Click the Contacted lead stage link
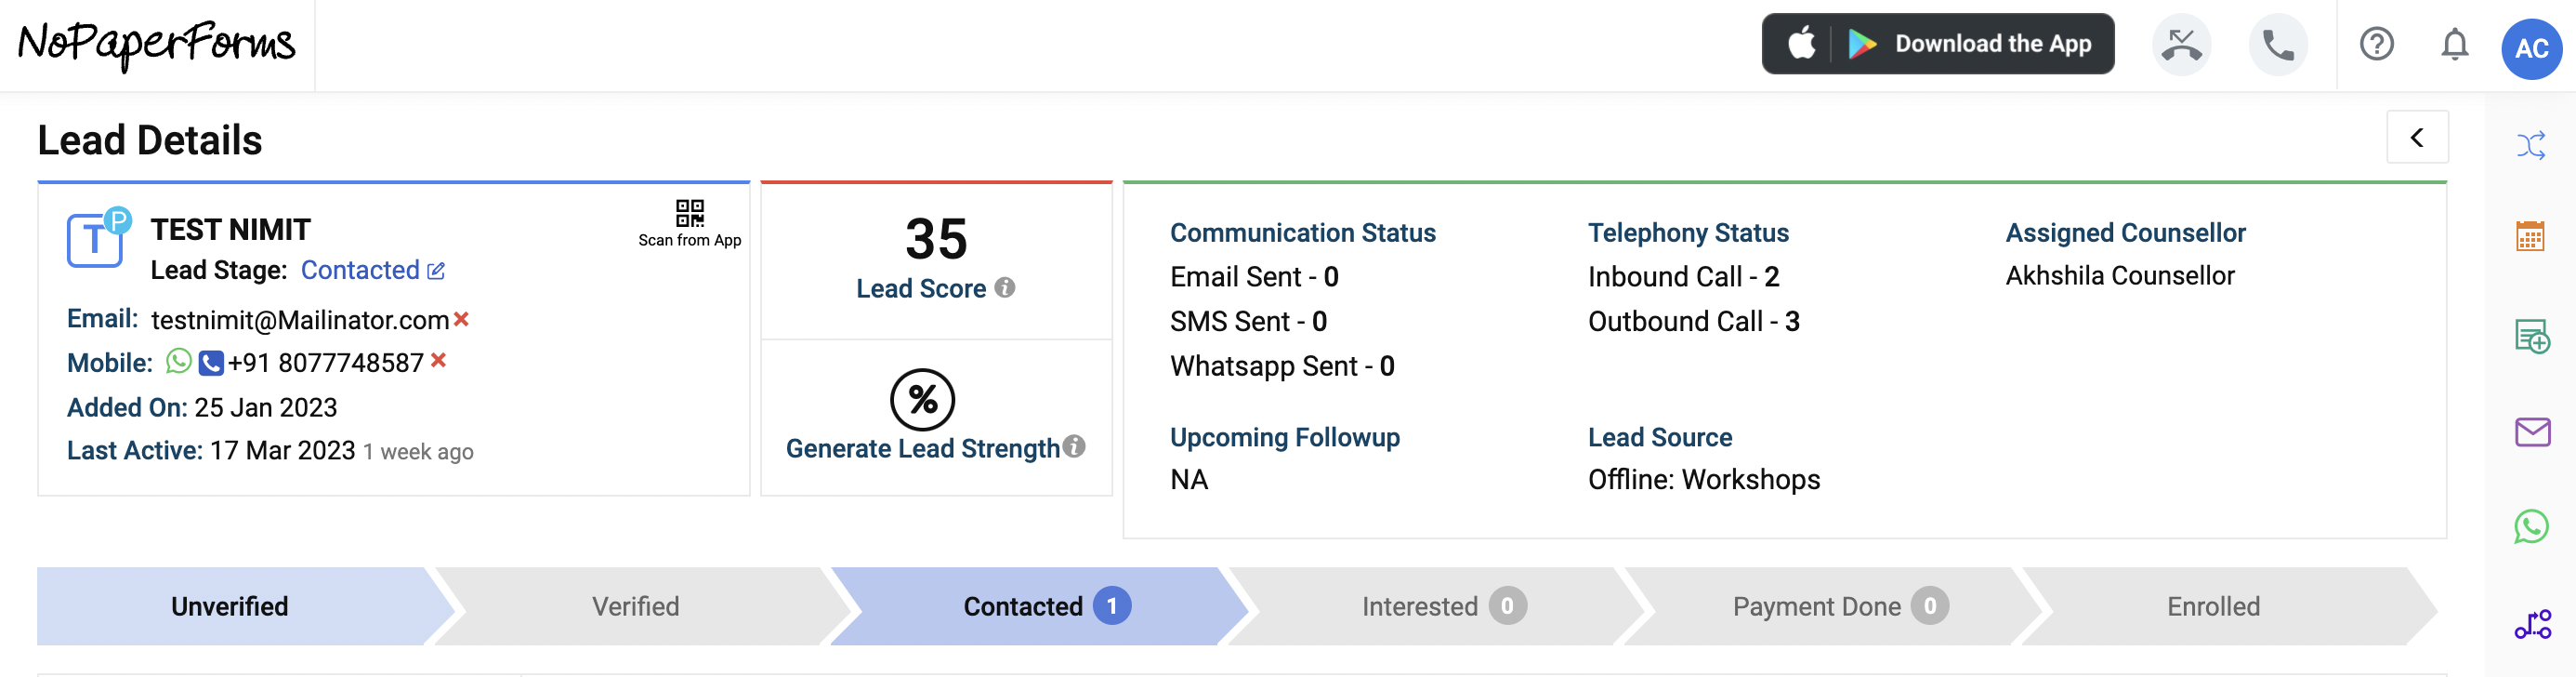This screenshot has width=2576, height=677. point(360,271)
